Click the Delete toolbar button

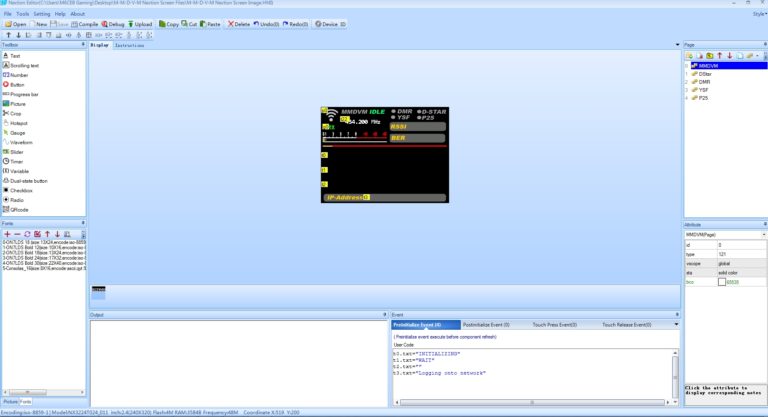pos(240,23)
